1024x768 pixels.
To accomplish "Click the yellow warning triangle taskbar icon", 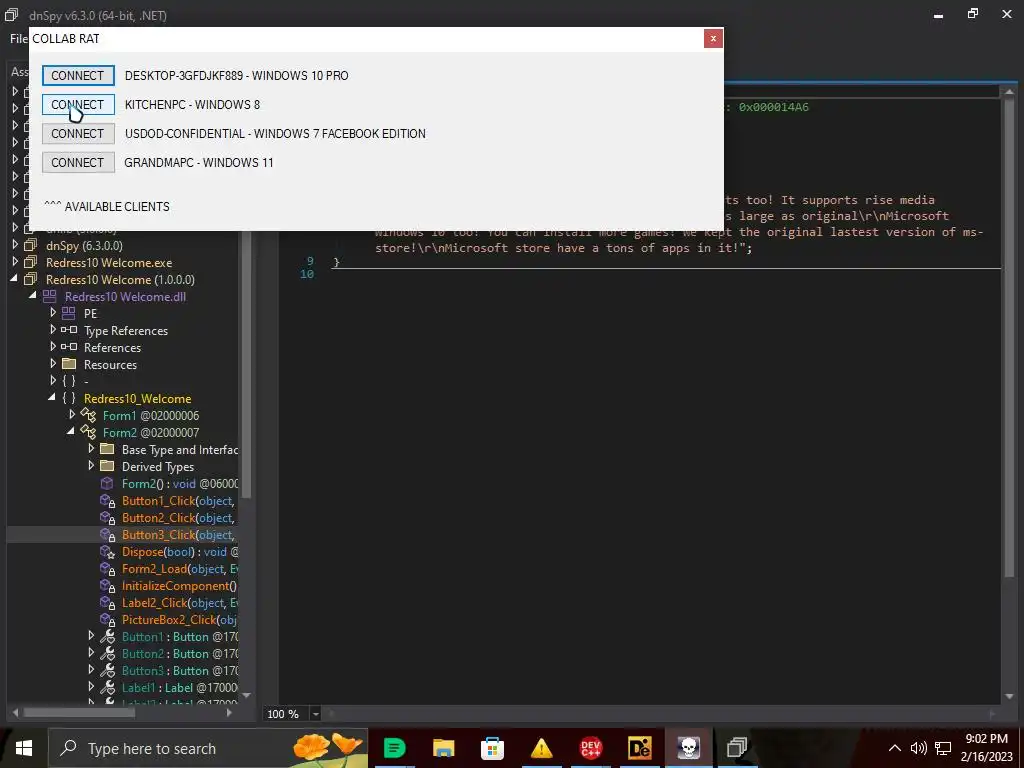I will pos(541,748).
